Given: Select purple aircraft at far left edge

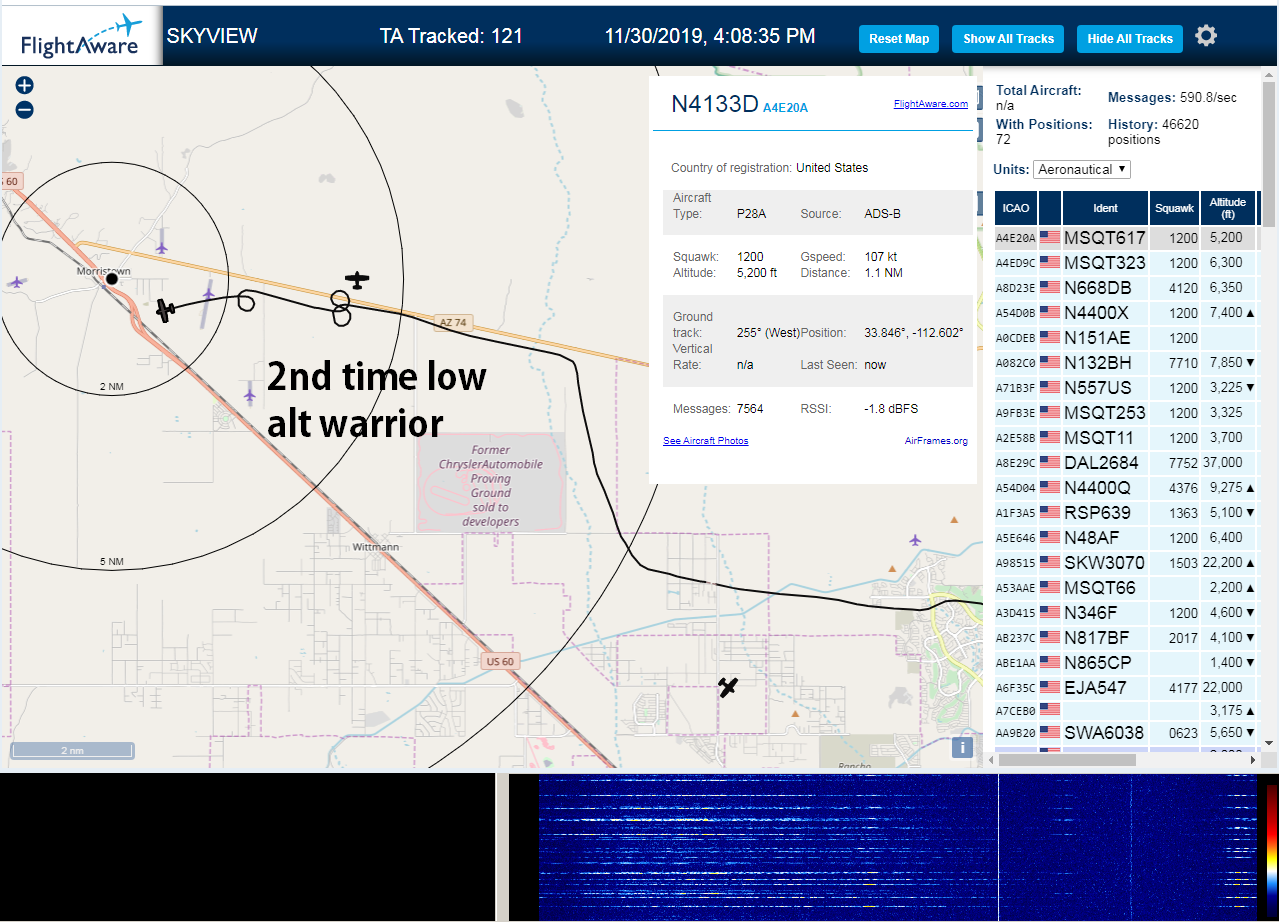Looking at the screenshot, I should tap(16, 283).
